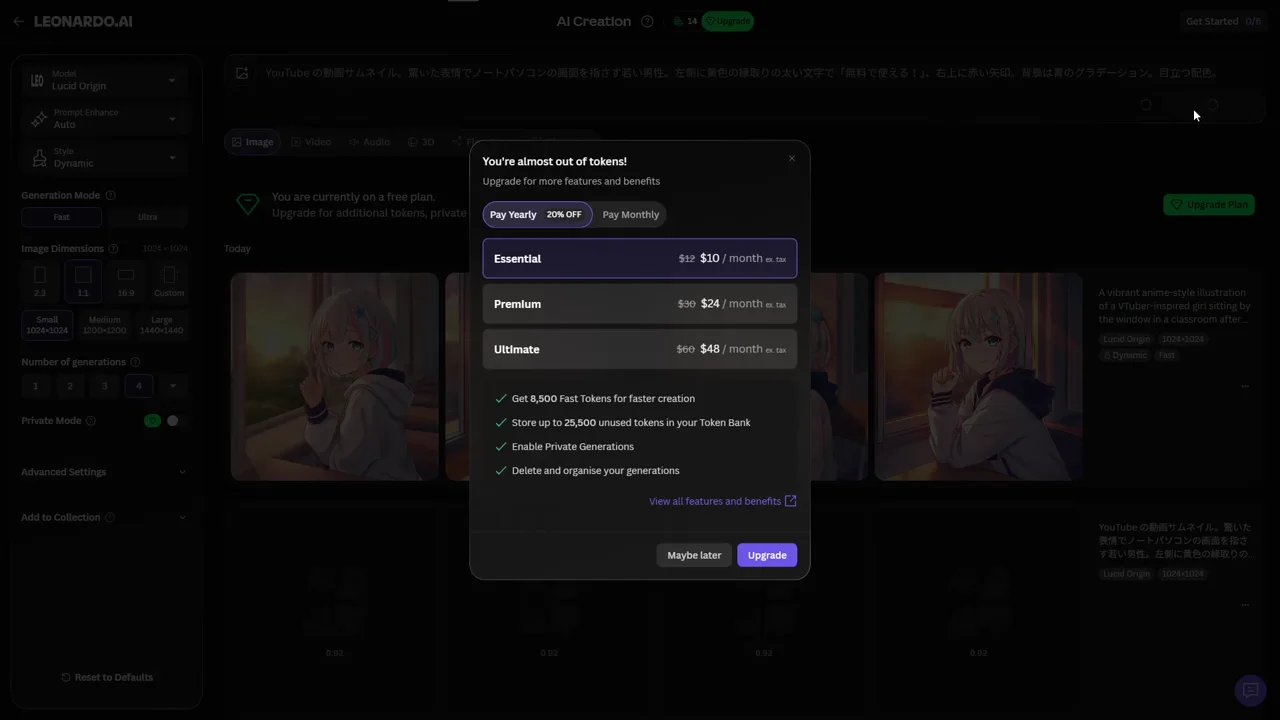
Task: Open the AI Creation help icon
Action: click(647, 21)
